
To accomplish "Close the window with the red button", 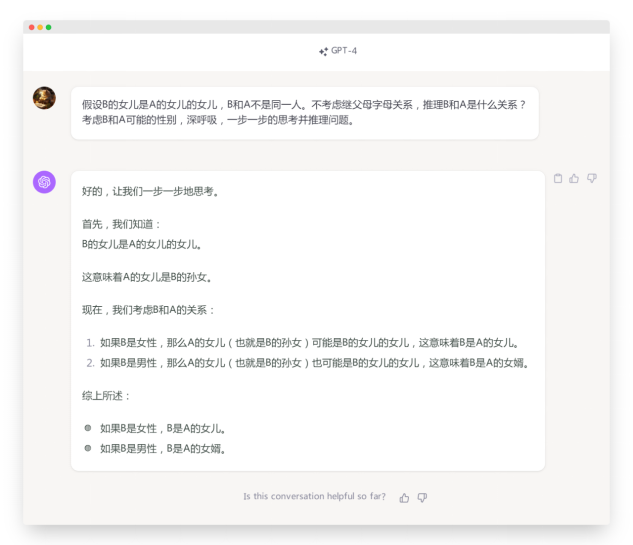I will click(31, 27).
